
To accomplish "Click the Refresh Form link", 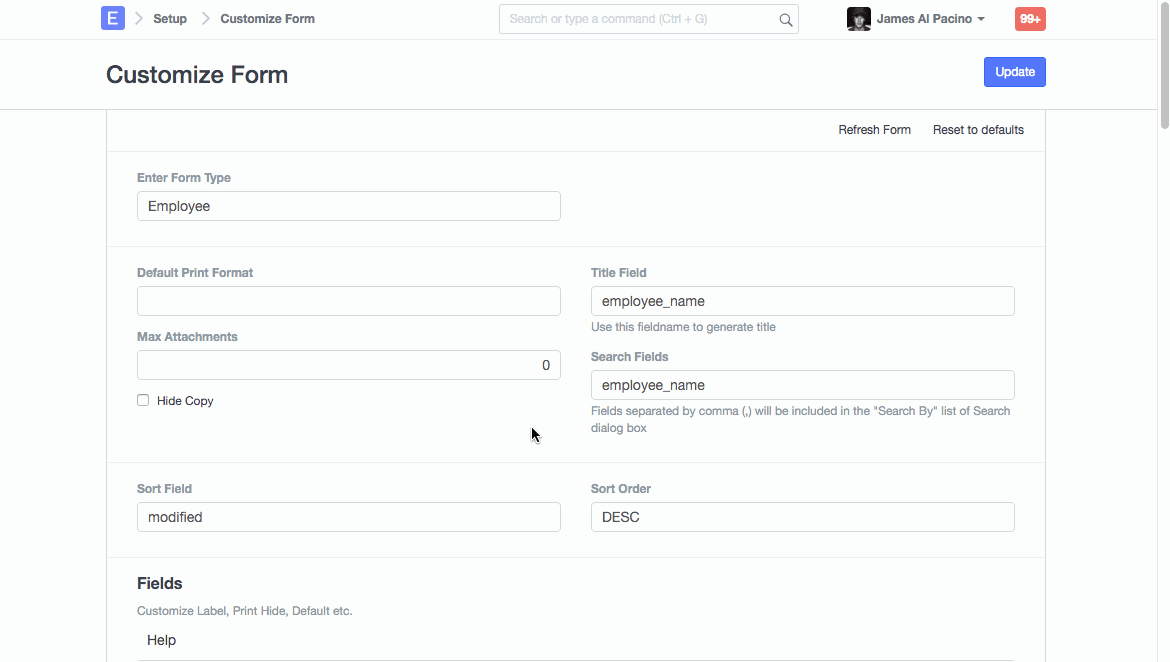I will click(x=874, y=130).
